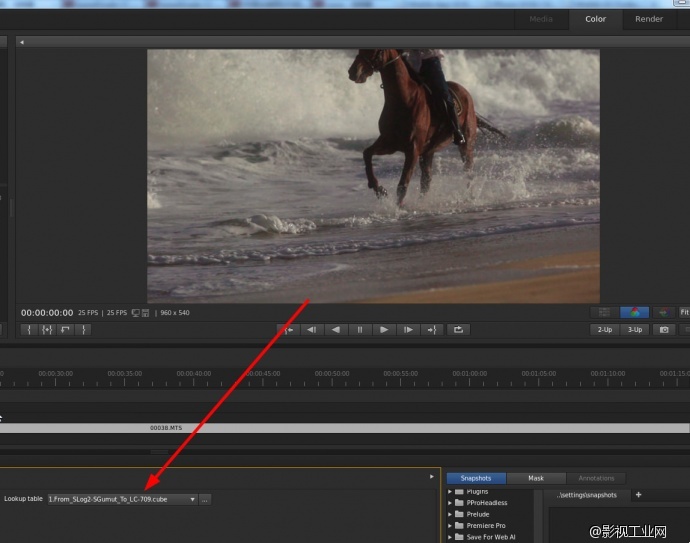Browse for LUT with ellipsis button
This screenshot has height=543, width=690.
(205, 499)
